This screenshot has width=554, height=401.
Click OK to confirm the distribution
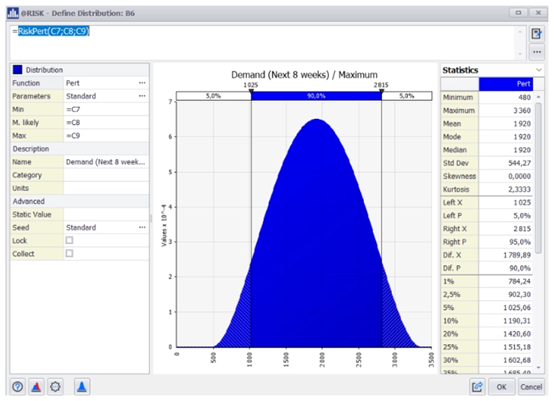501,387
